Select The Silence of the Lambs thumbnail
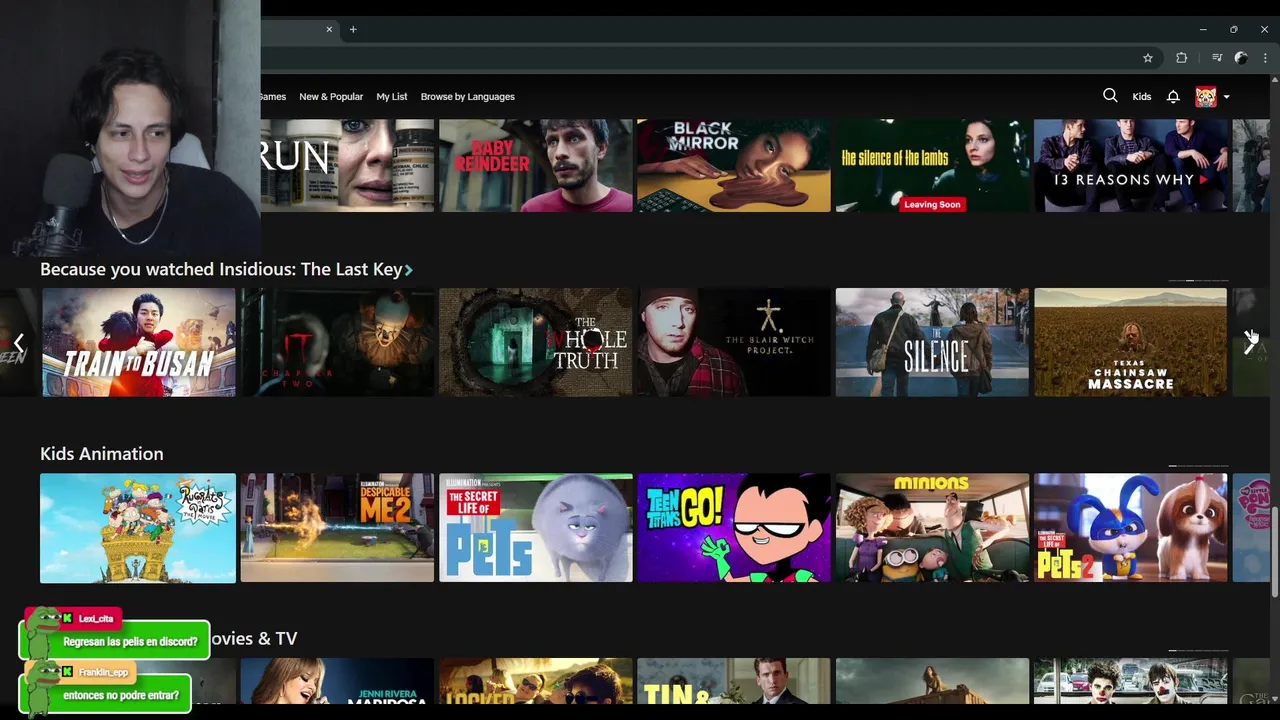 932,165
